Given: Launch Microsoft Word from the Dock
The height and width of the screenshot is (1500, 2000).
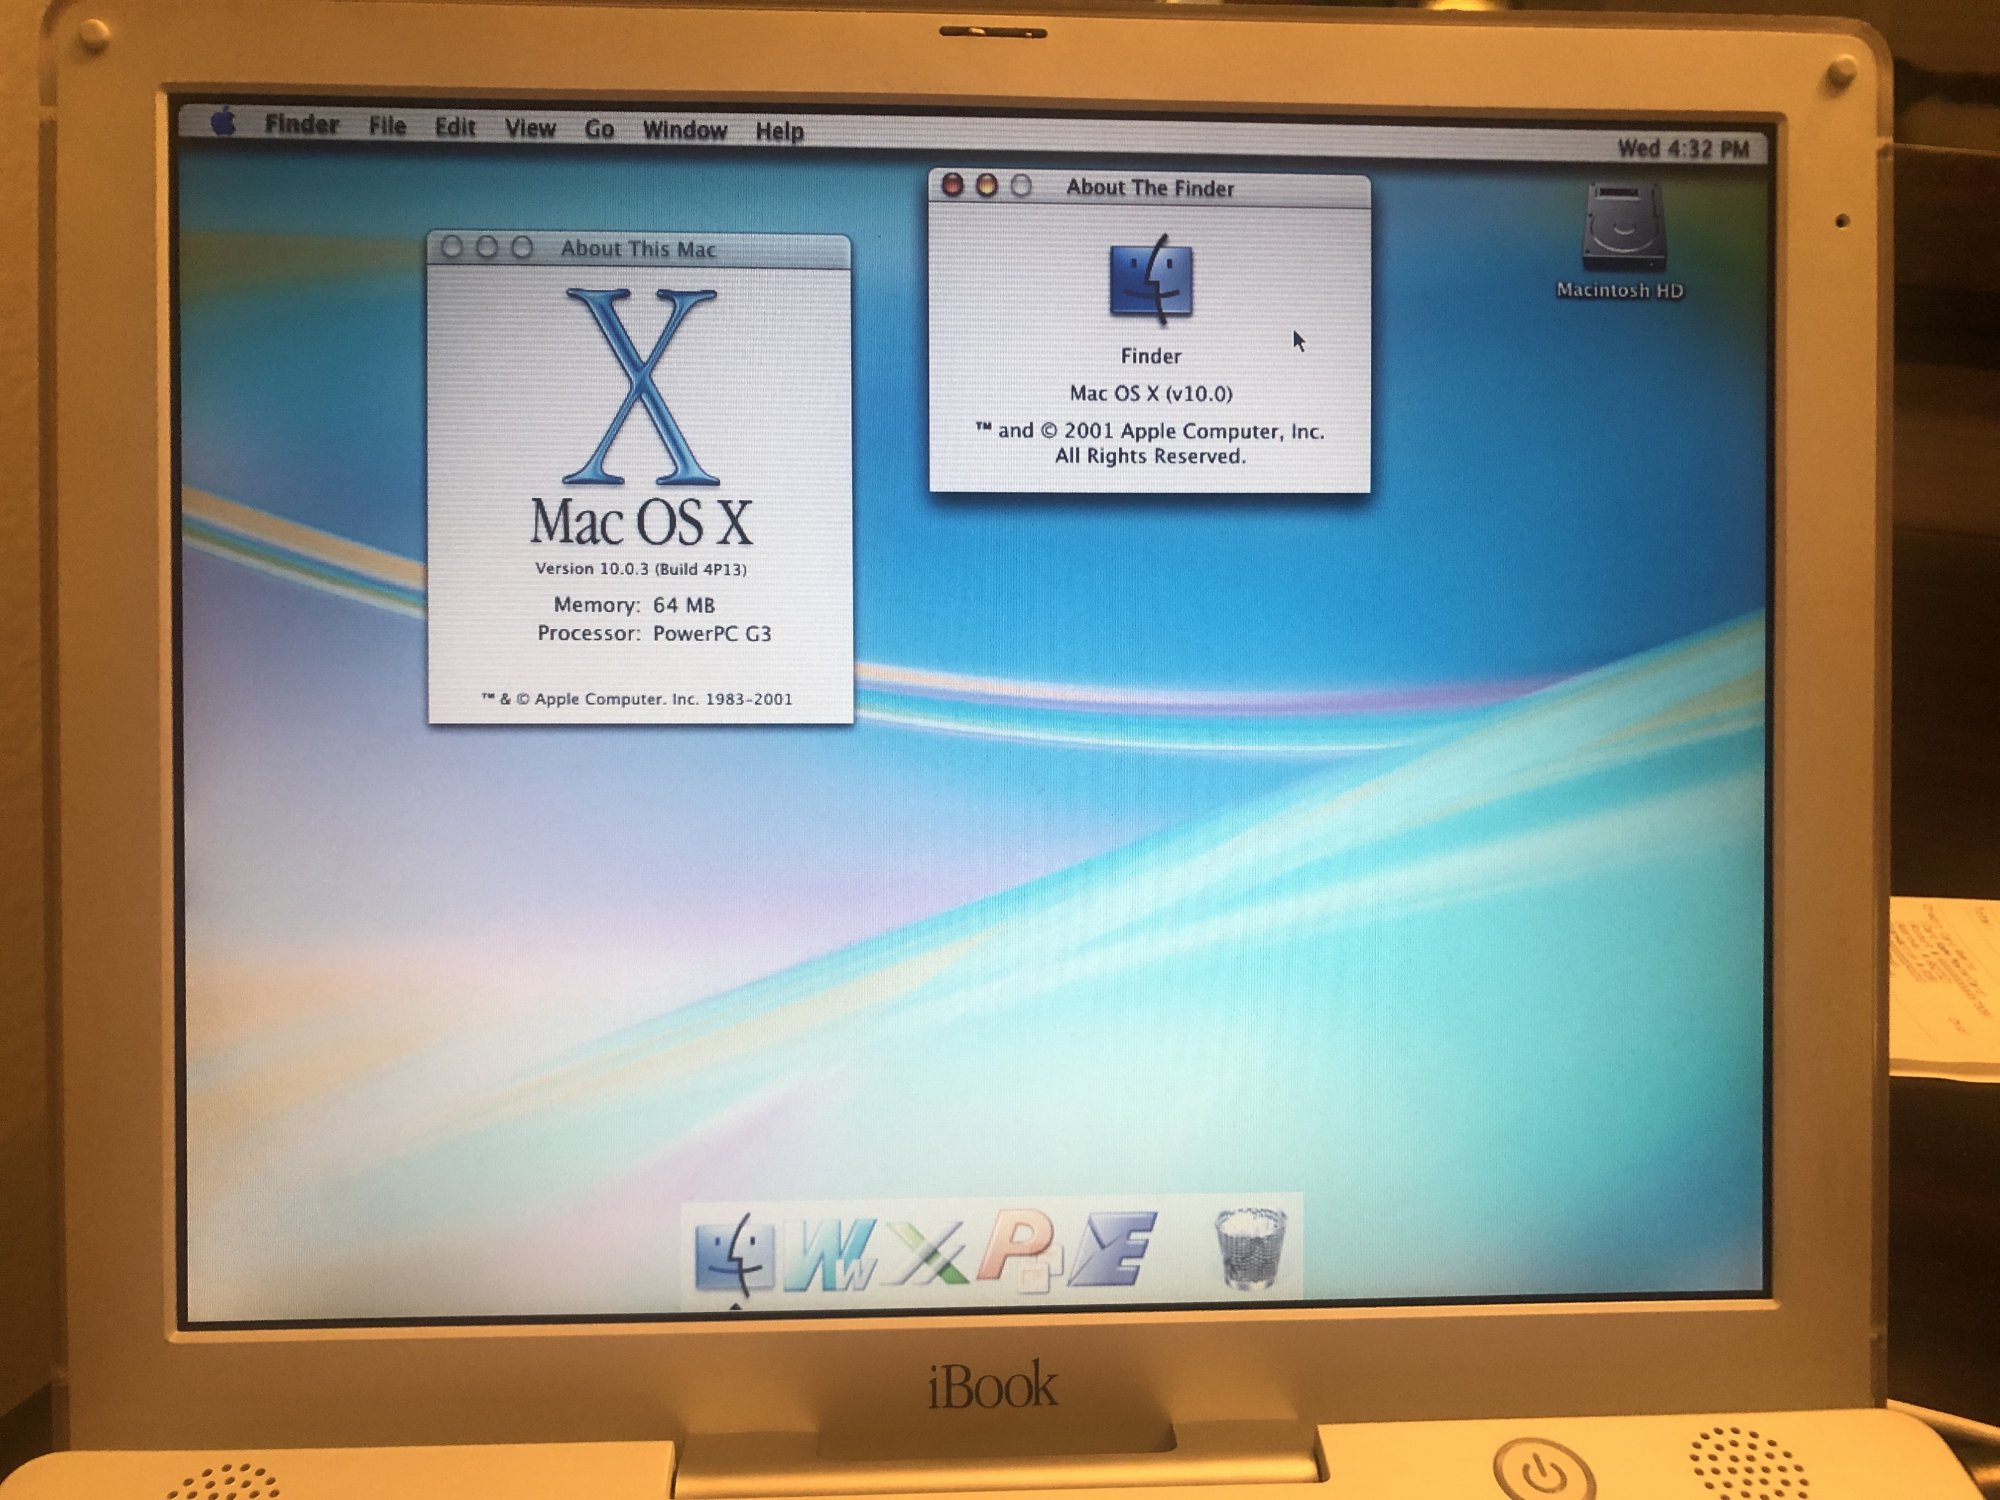Looking at the screenshot, I should click(830, 1254).
